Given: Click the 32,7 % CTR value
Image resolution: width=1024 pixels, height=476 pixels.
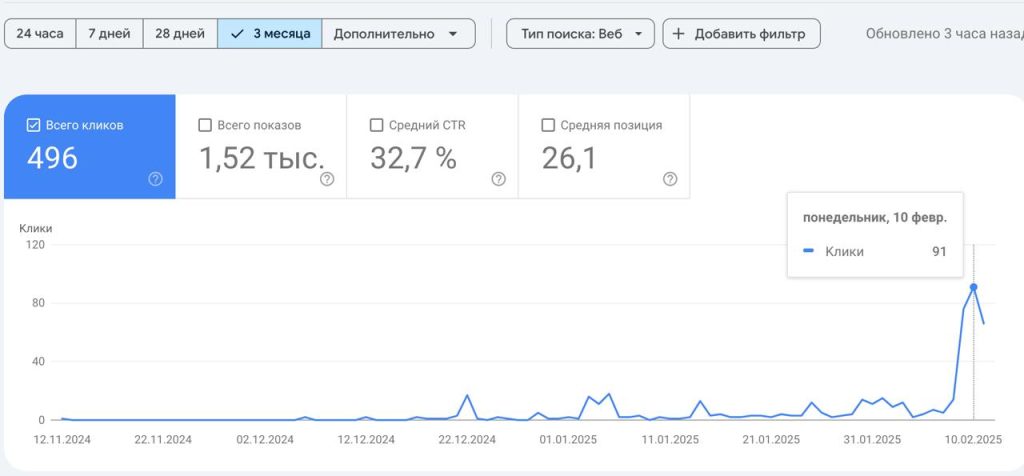Looking at the screenshot, I should (413, 159).
